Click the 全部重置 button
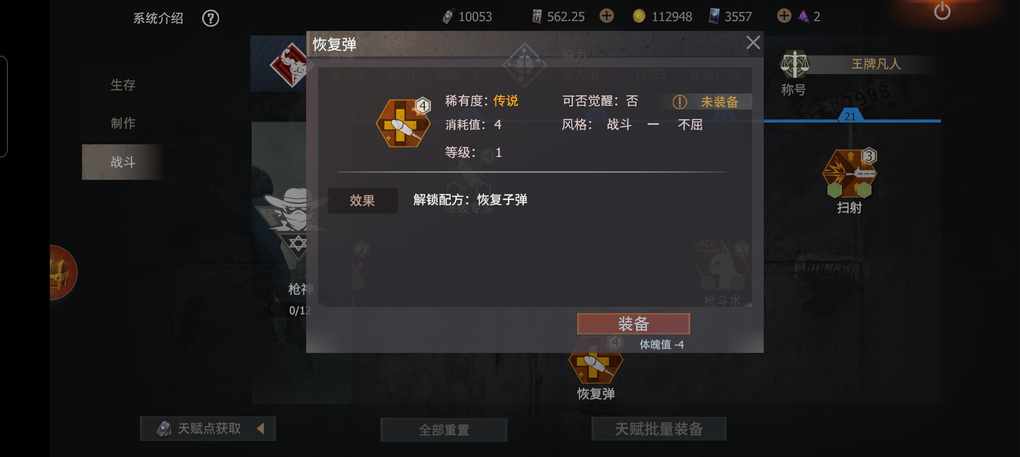This screenshot has height=457, width=1020. click(x=444, y=430)
